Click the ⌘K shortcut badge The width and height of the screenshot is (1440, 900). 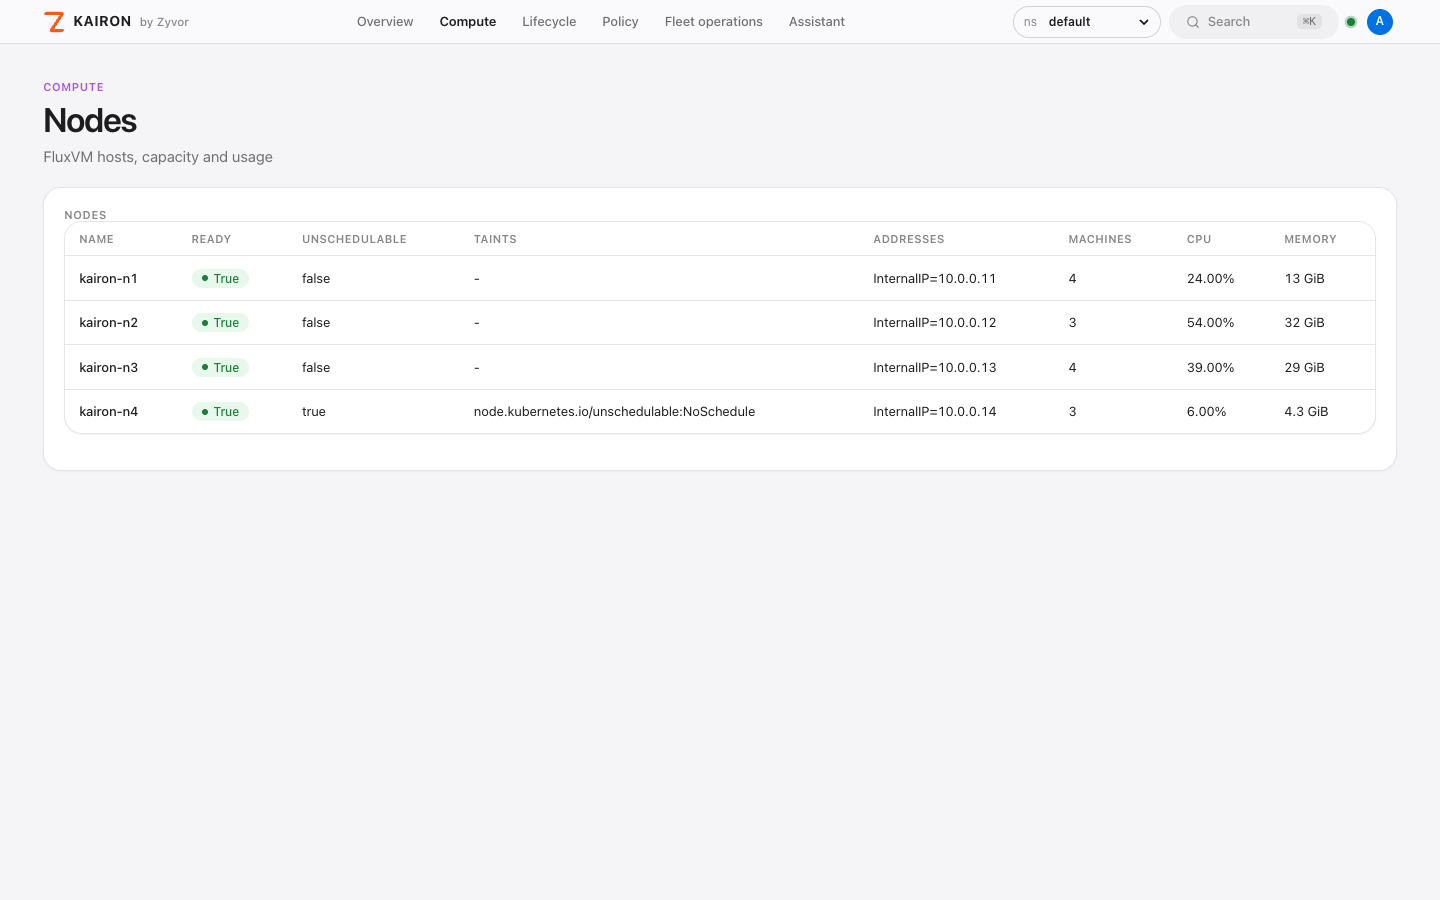click(x=1308, y=22)
